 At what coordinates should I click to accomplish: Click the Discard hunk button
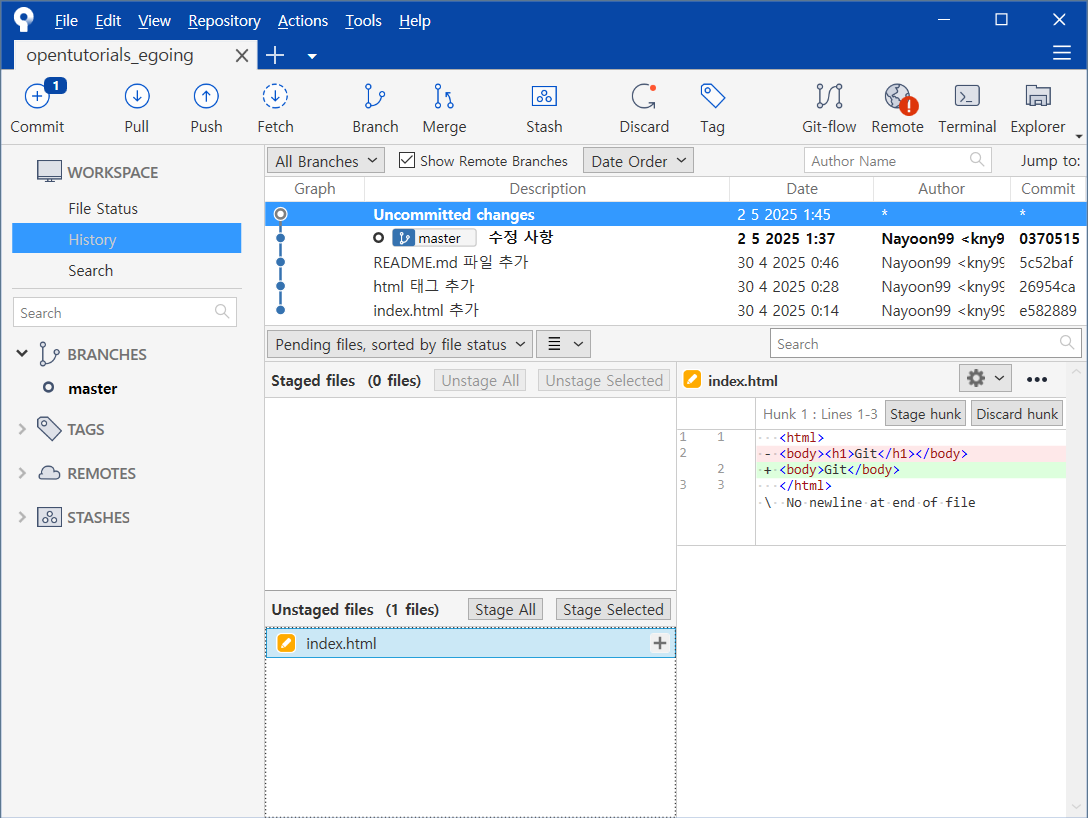pyautogui.click(x=1017, y=414)
